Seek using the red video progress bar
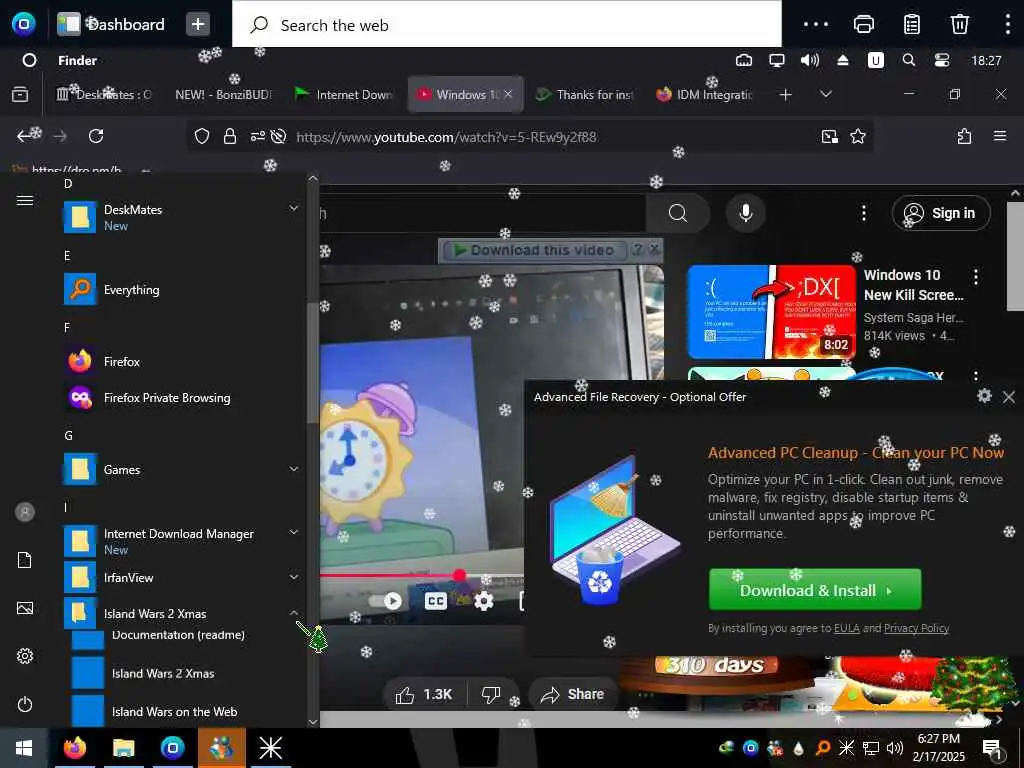This screenshot has width=1024, height=768. [422, 575]
